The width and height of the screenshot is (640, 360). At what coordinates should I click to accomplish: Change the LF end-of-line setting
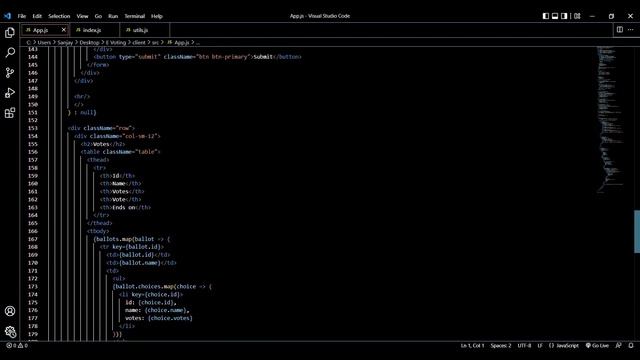540,345
